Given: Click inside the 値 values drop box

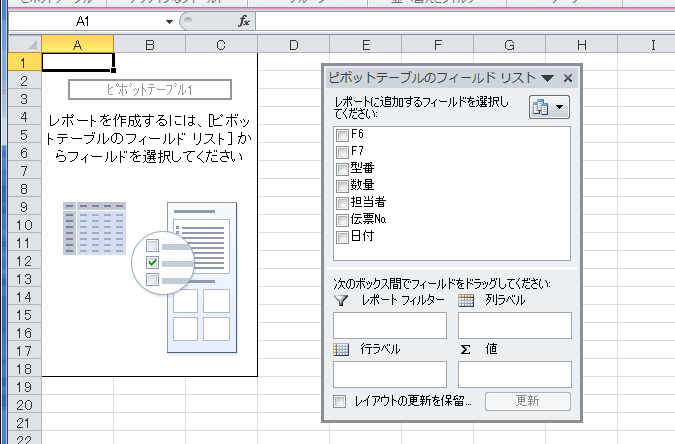Looking at the screenshot, I should pyautogui.click(x=514, y=374).
